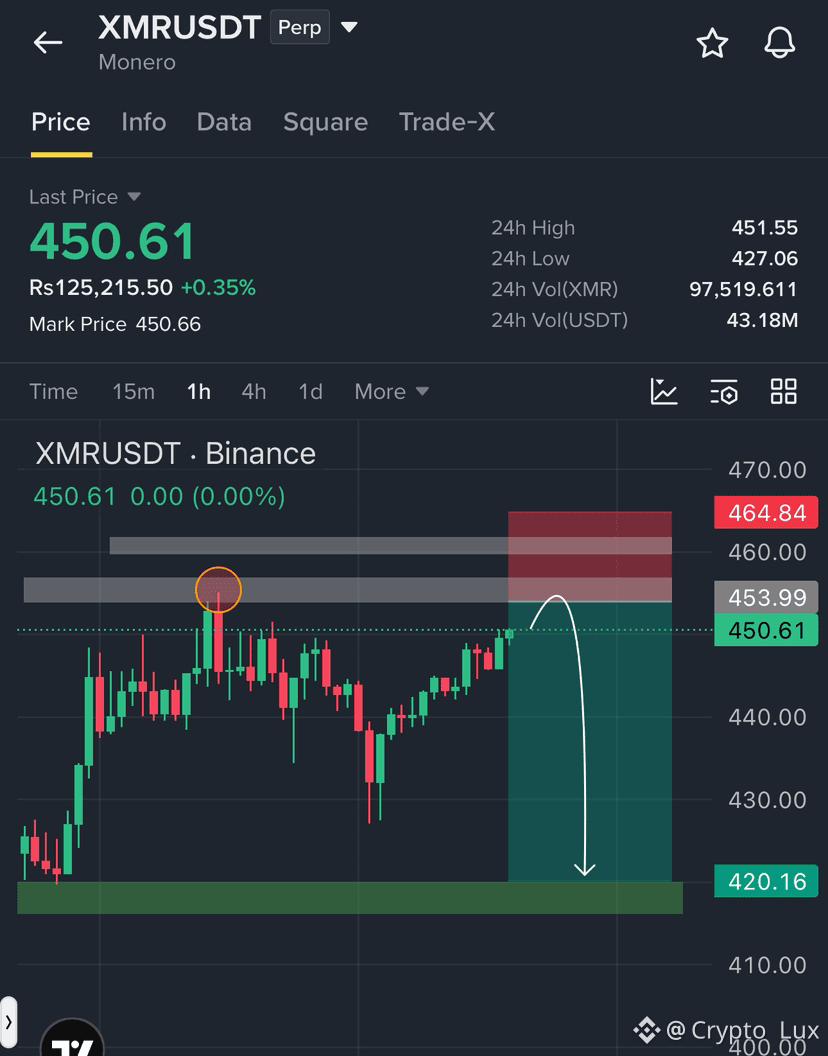The height and width of the screenshot is (1056, 828).
Task: Select the 4h timeframe
Action: (x=254, y=391)
